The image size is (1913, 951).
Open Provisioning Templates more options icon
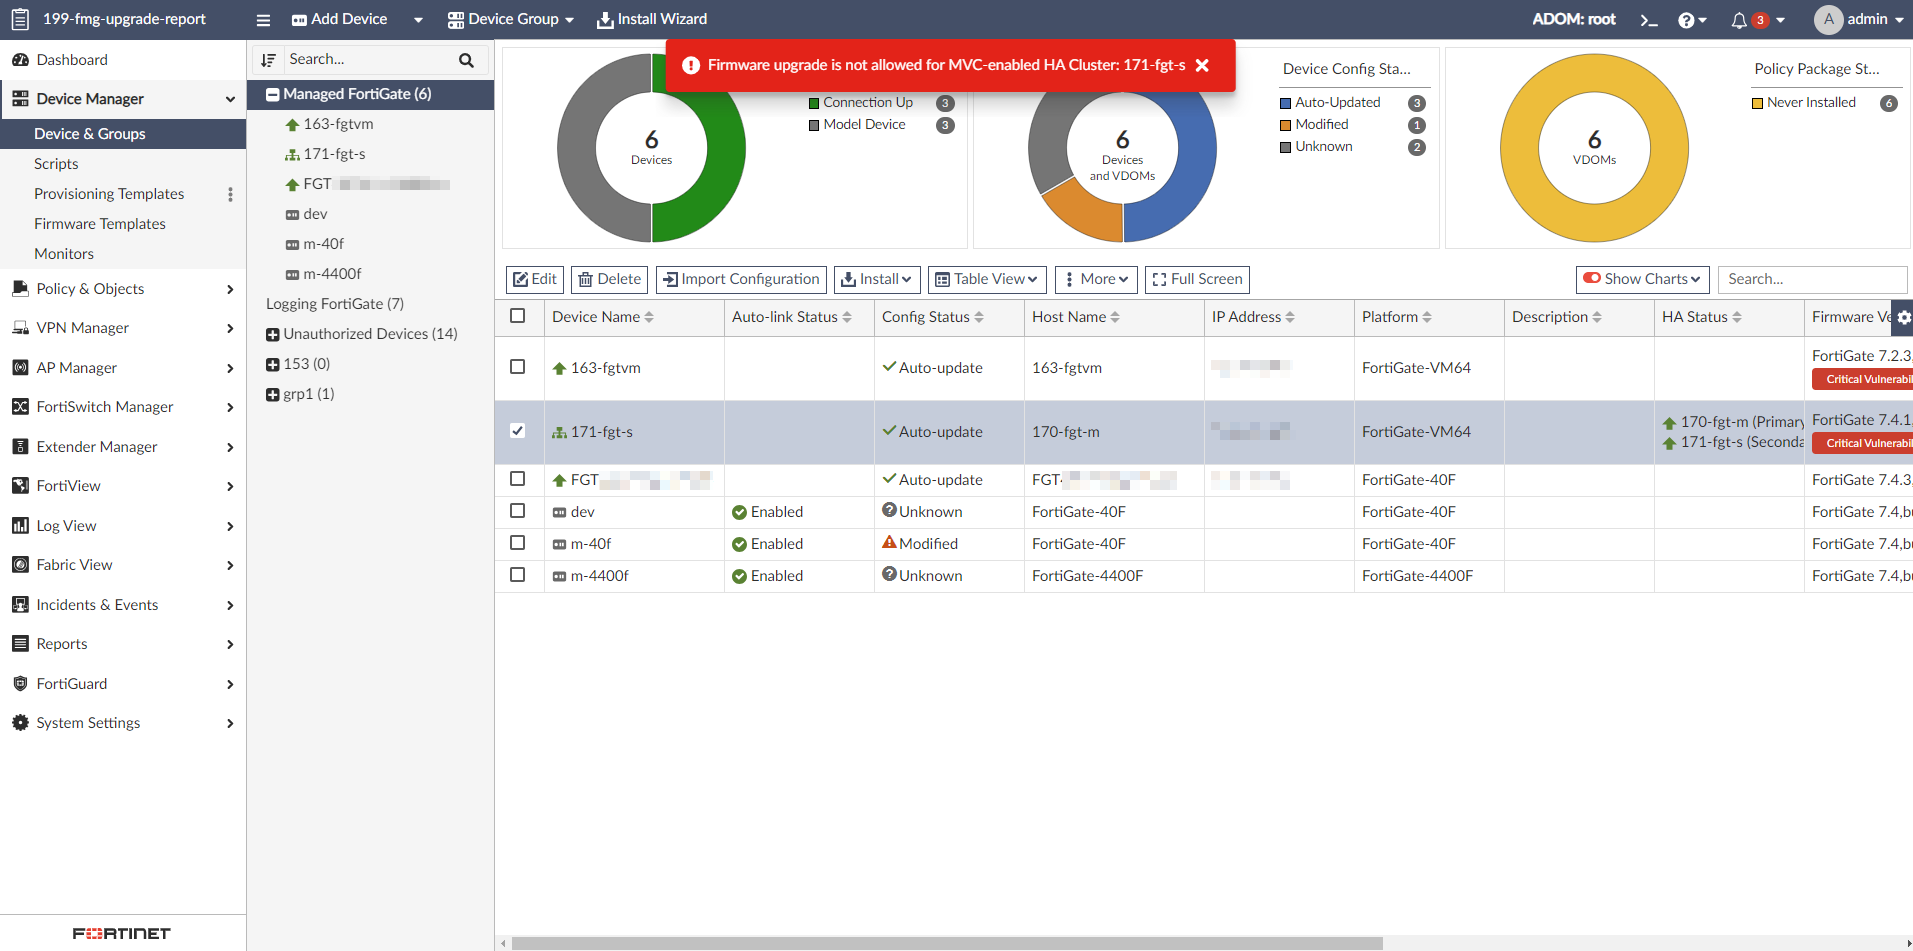[x=230, y=194]
